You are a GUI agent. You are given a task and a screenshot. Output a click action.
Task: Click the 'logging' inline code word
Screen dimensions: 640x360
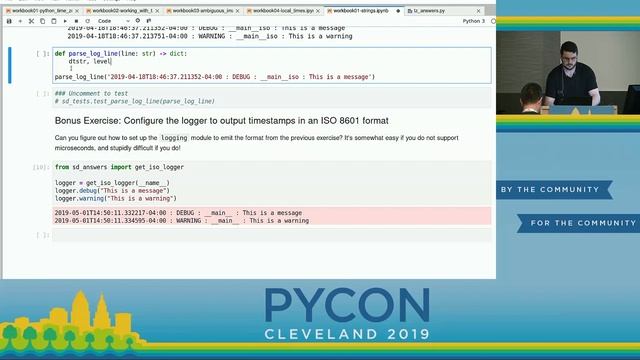click(174, 138)
